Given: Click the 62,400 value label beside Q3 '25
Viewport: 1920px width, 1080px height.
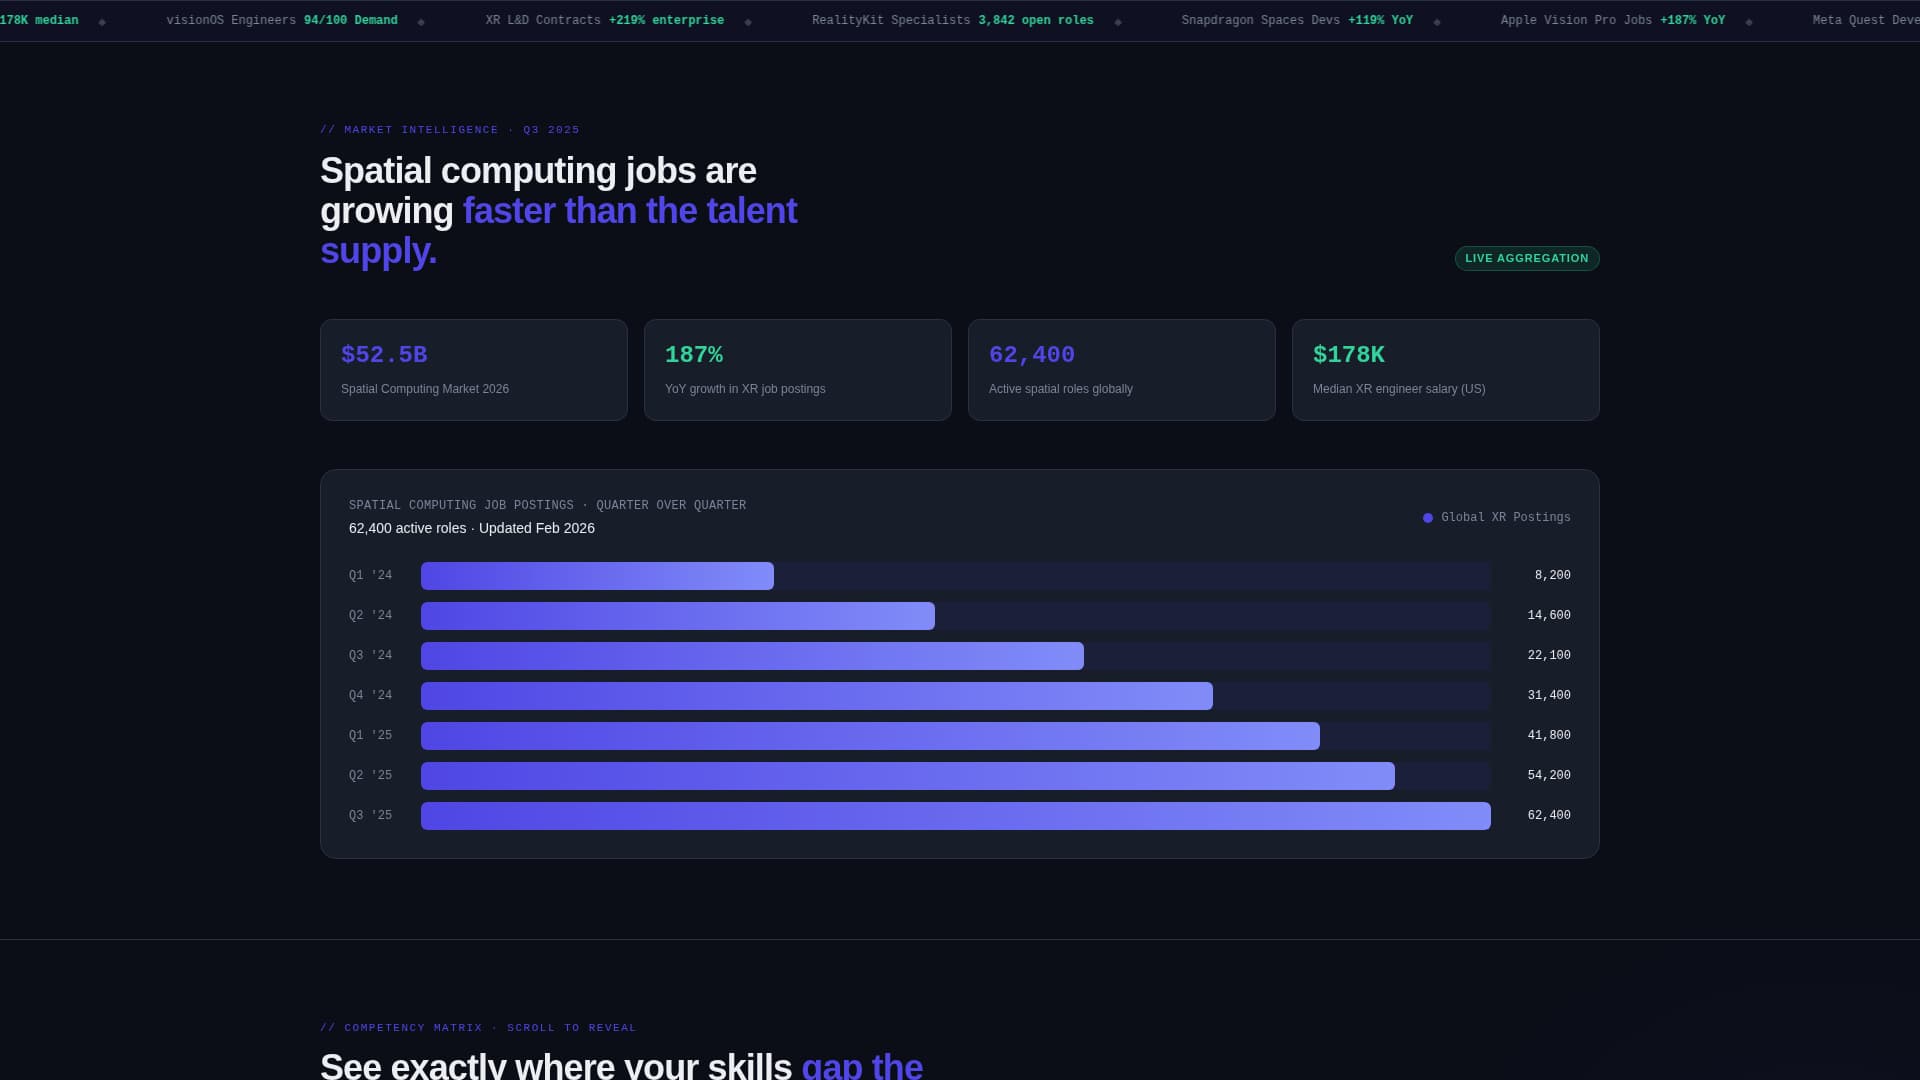Looking at the screenshot, I should [x=1549, y=815].
